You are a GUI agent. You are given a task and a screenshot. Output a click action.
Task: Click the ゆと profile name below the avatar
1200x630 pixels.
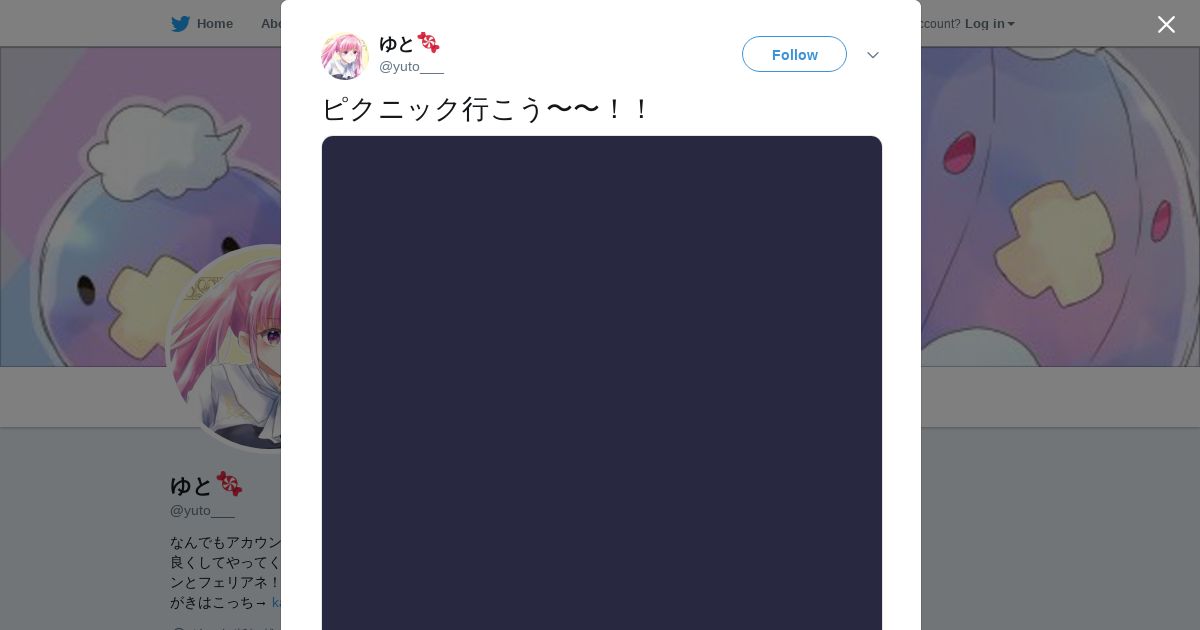(x=191, y=485)
